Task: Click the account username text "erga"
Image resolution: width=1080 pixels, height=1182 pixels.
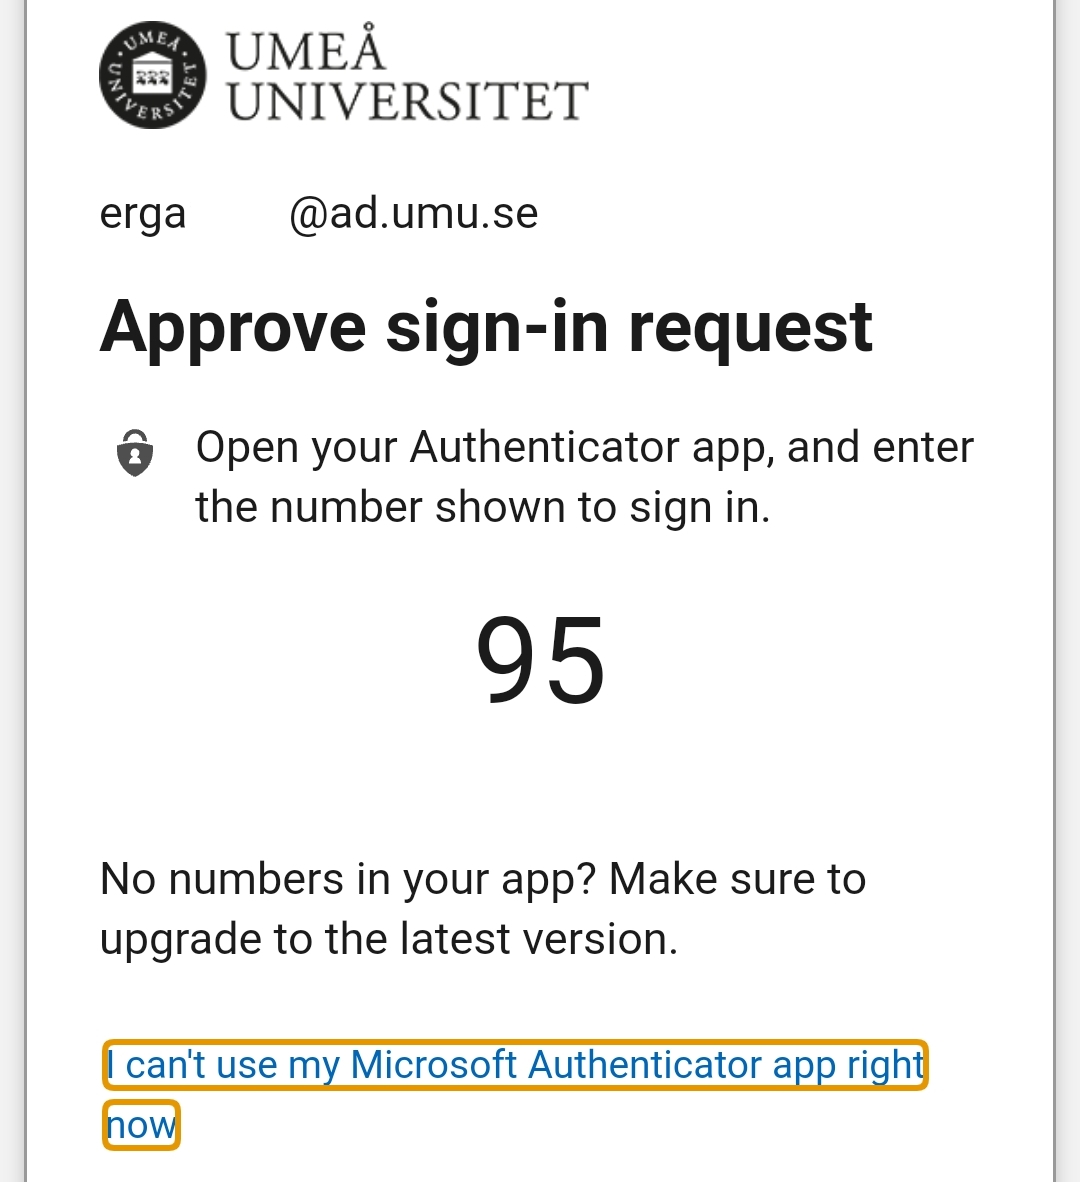Action: (142, 214)
